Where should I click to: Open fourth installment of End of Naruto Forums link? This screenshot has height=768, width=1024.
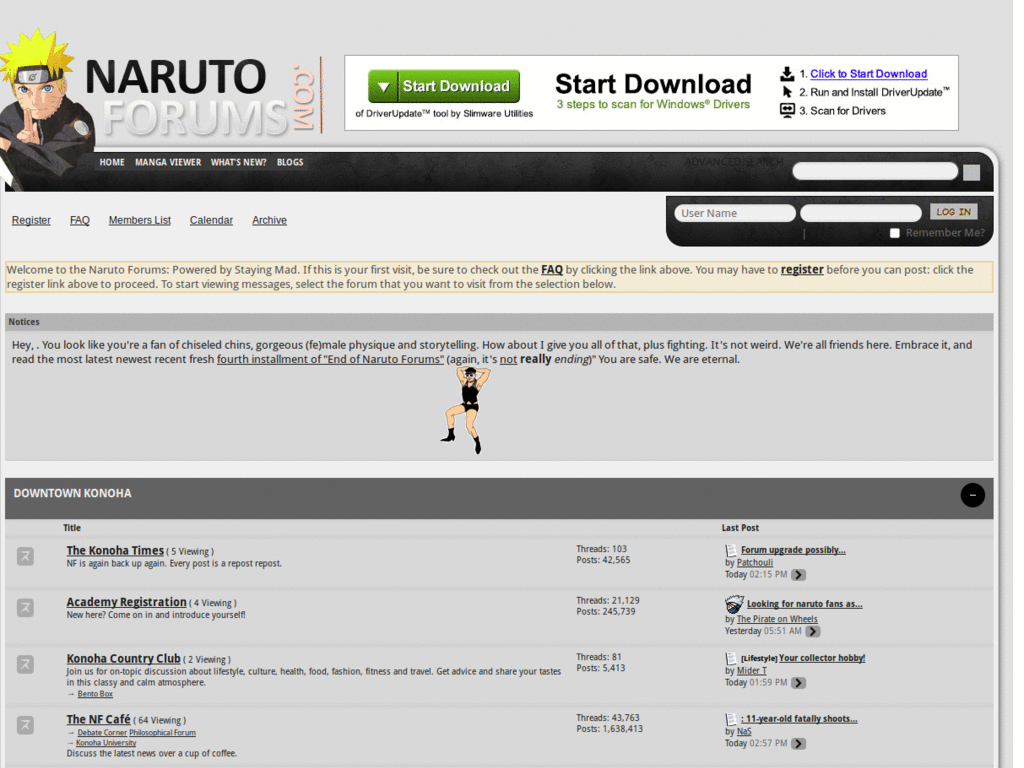[x=330, y=359]
